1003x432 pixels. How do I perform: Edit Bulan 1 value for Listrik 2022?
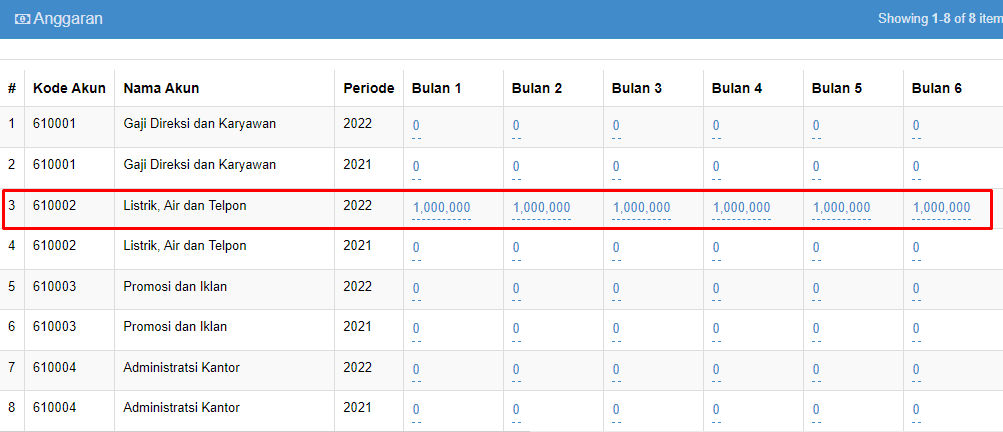coord(441,207)
